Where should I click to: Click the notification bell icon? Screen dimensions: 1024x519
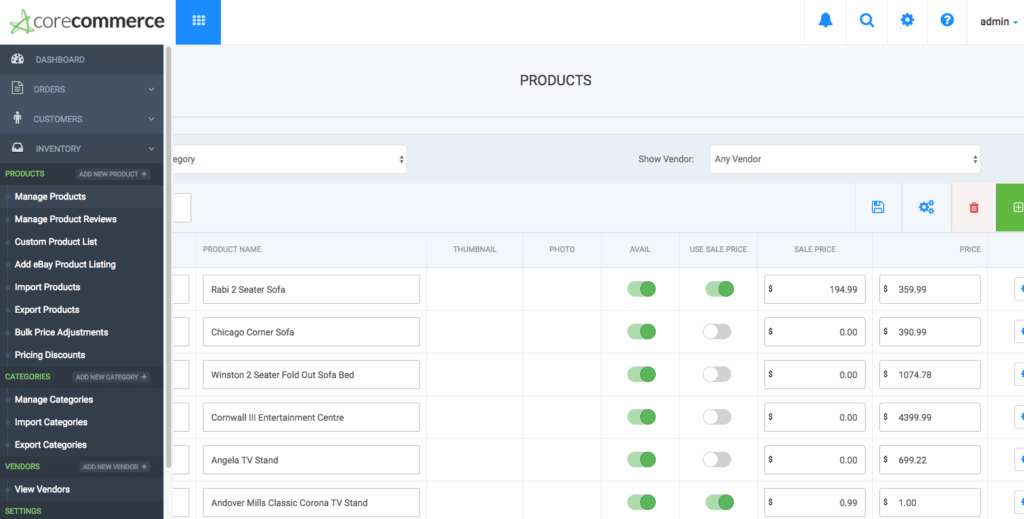click(825, 21)
